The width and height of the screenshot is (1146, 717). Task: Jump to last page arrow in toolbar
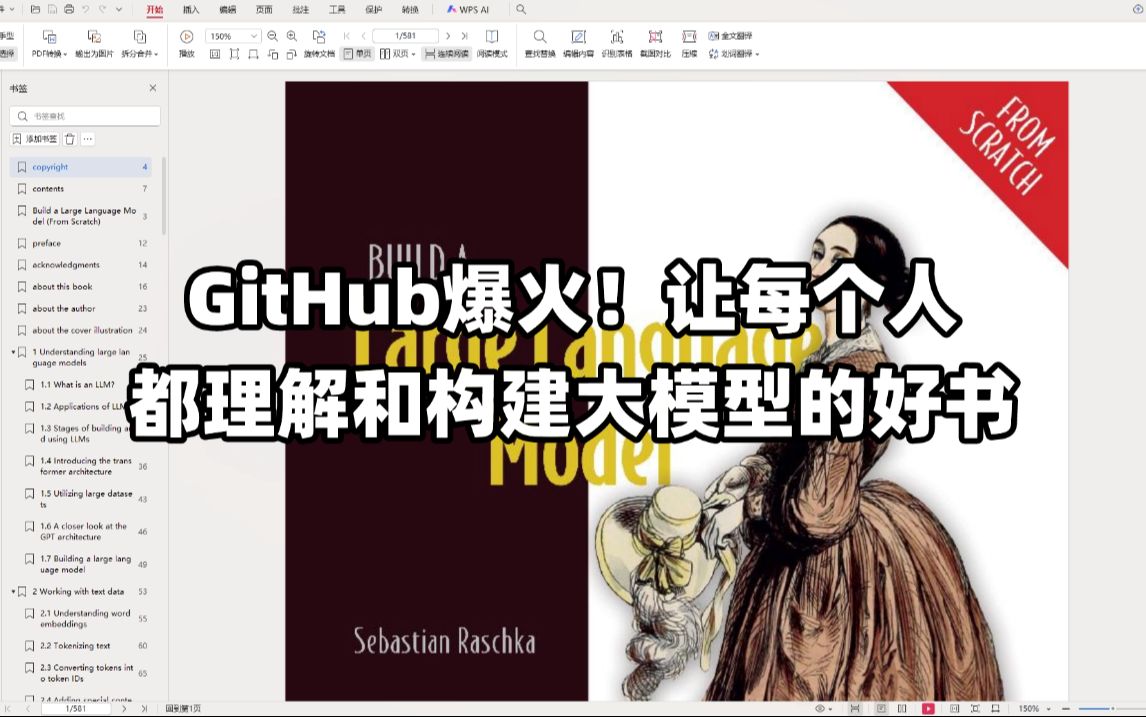pyautogui.click(x=464, y=36)
